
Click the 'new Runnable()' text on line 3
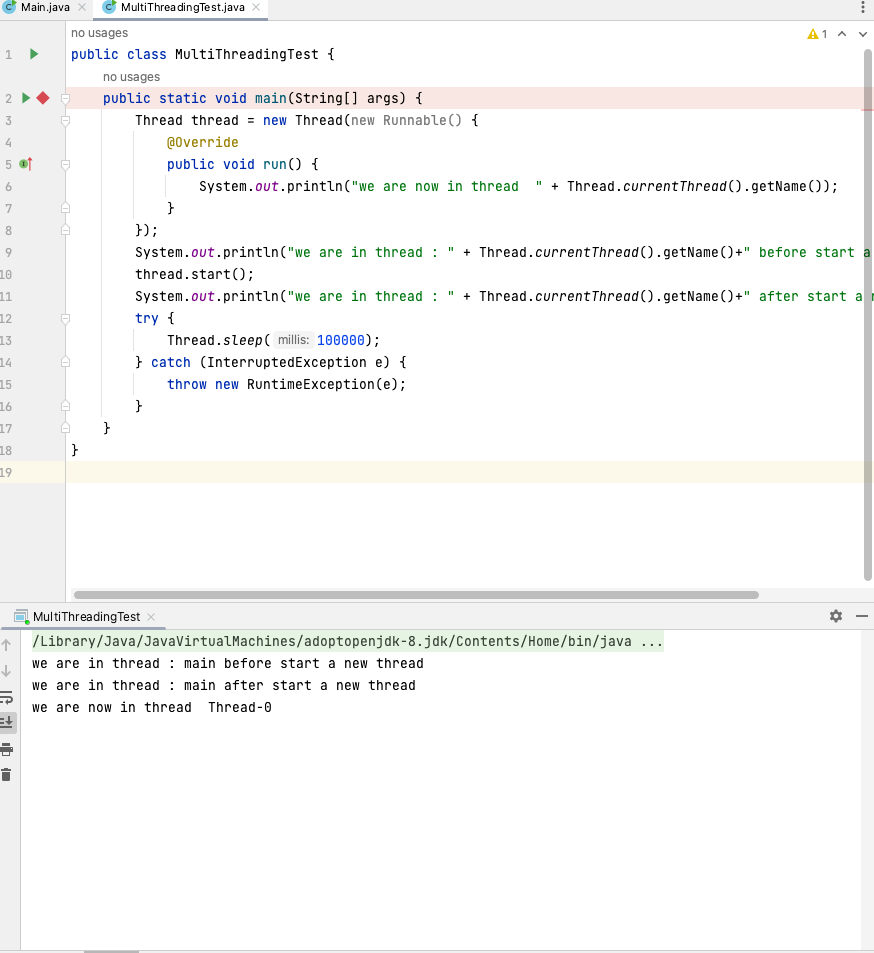coord(406,120)
